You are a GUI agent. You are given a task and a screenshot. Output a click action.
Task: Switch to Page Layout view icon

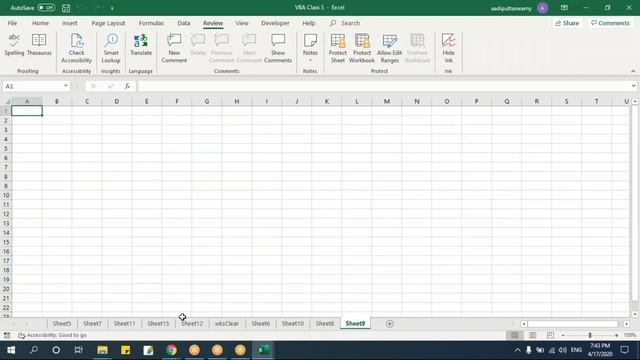tap(533, 335)
